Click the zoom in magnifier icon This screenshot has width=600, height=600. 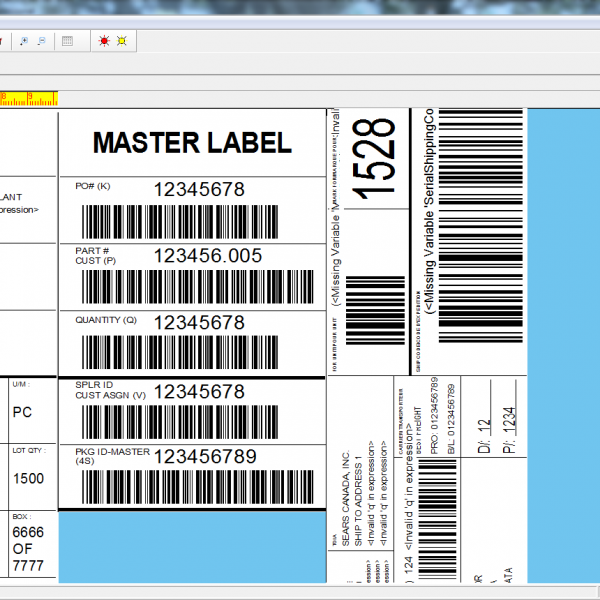[24, 41]
